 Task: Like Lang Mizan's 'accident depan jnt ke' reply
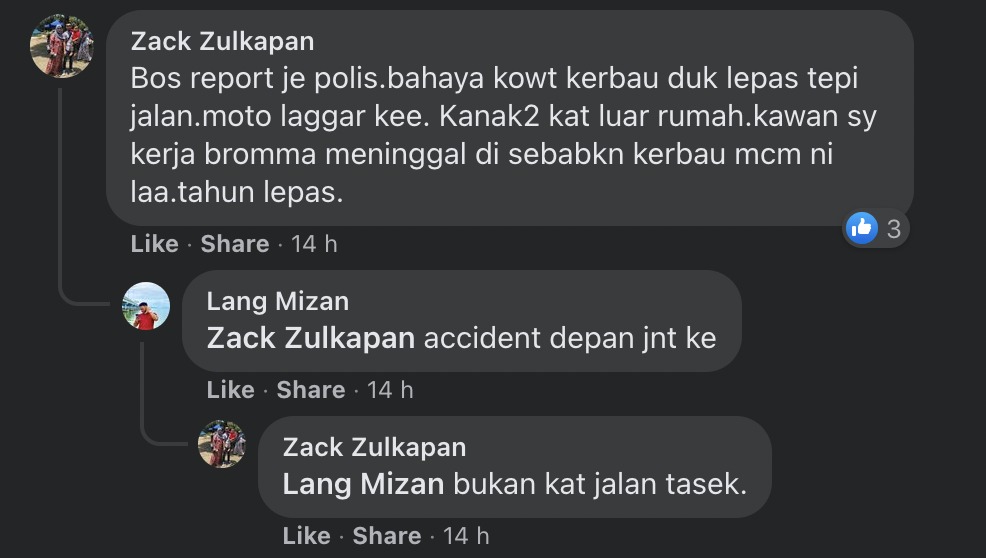231,389
